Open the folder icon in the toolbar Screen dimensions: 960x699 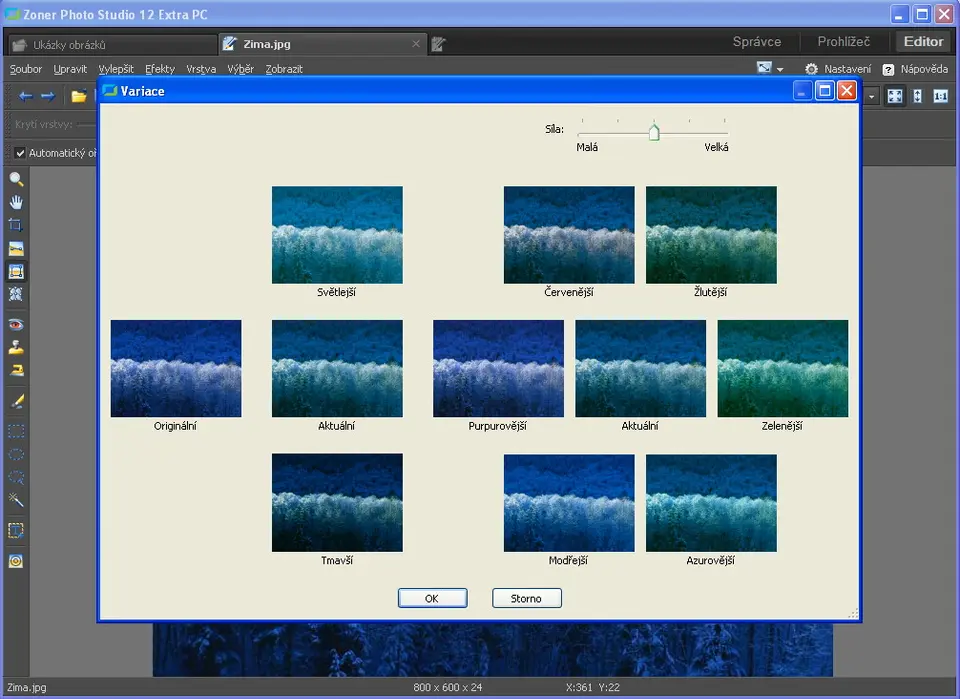(78, 96)
